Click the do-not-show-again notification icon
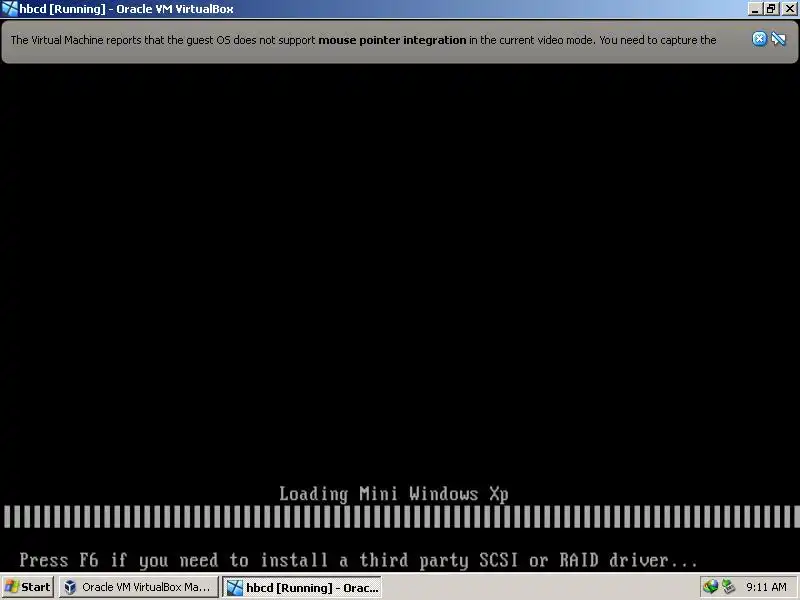The width and height of the screenshot is (800, 600). pos(779,39)
